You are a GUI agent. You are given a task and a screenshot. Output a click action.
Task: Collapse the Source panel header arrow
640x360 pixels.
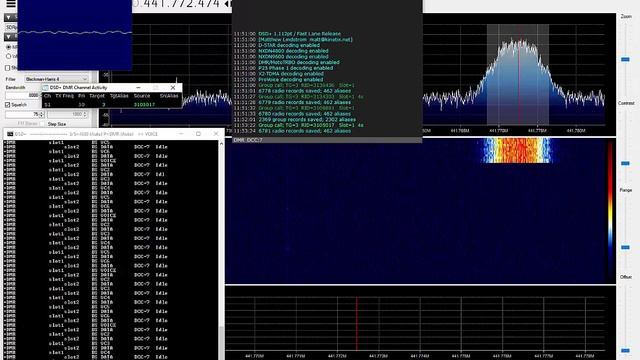point(8,18)
